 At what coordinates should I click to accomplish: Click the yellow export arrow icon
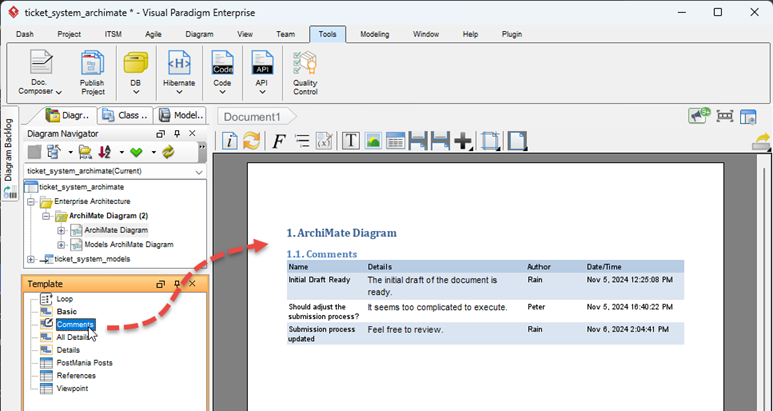tap(761, 141)
